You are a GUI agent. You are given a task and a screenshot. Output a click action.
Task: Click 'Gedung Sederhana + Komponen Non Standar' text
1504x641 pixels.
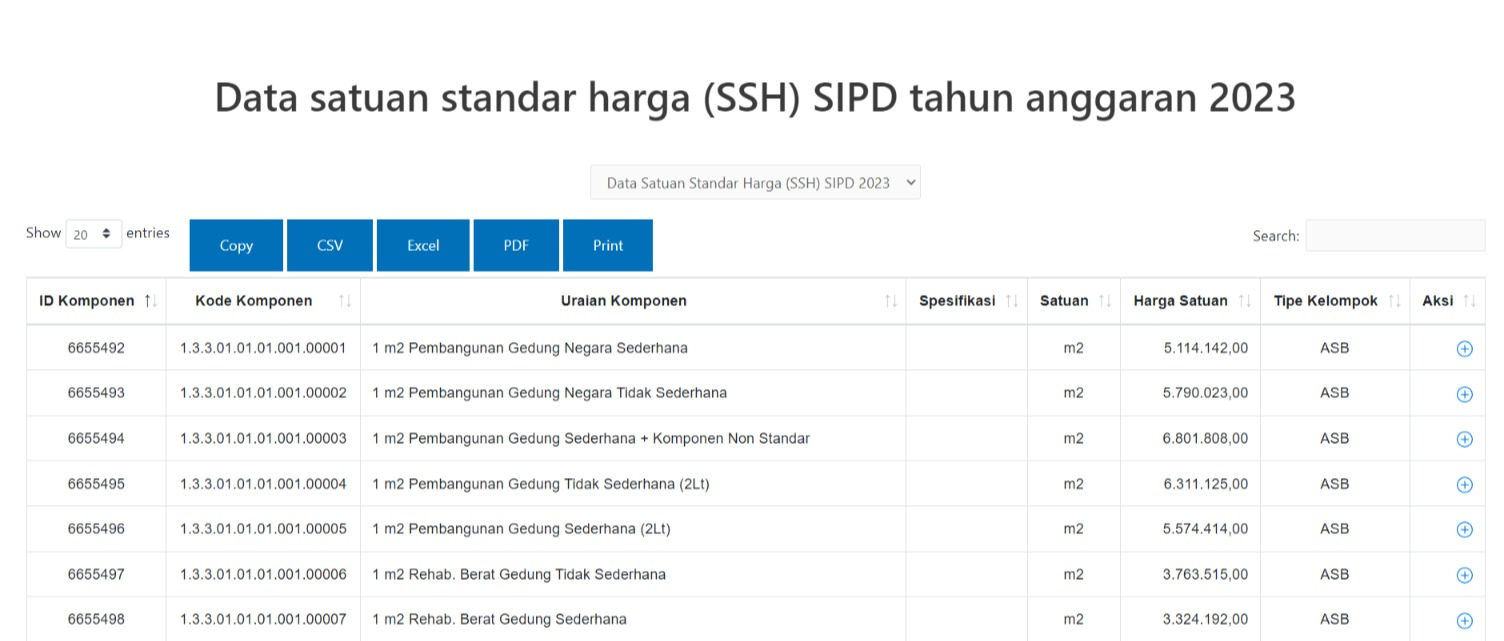point(659,438)
